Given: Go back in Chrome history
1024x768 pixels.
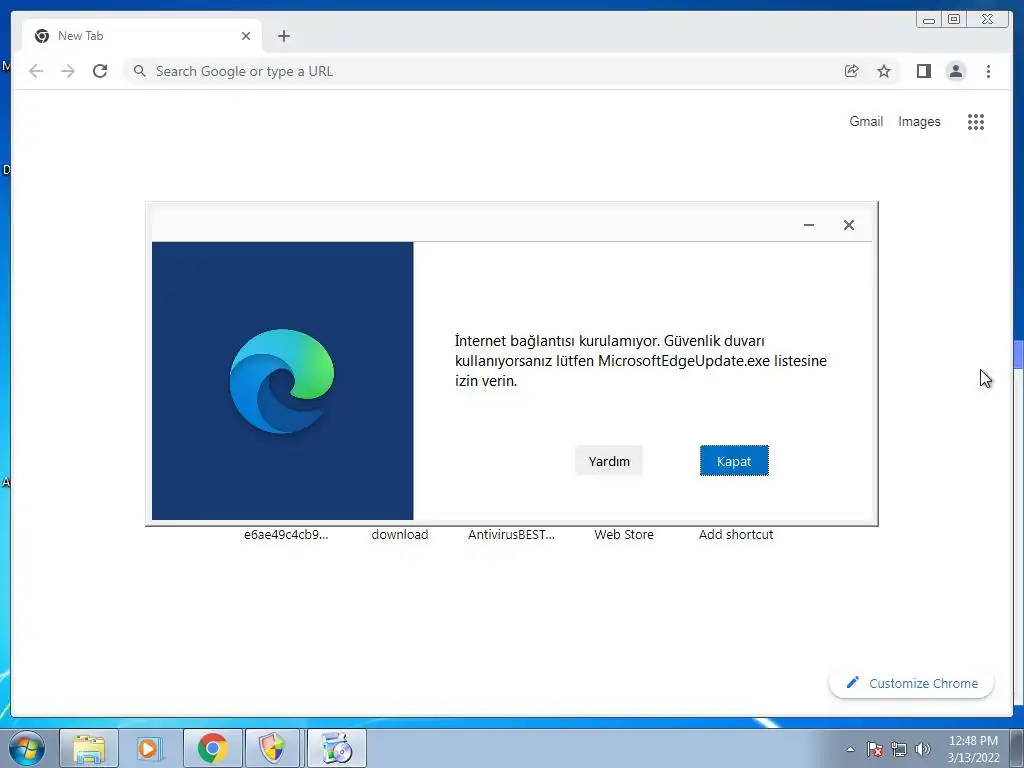Looking at the screenshot, I should [x=36, y=71].
